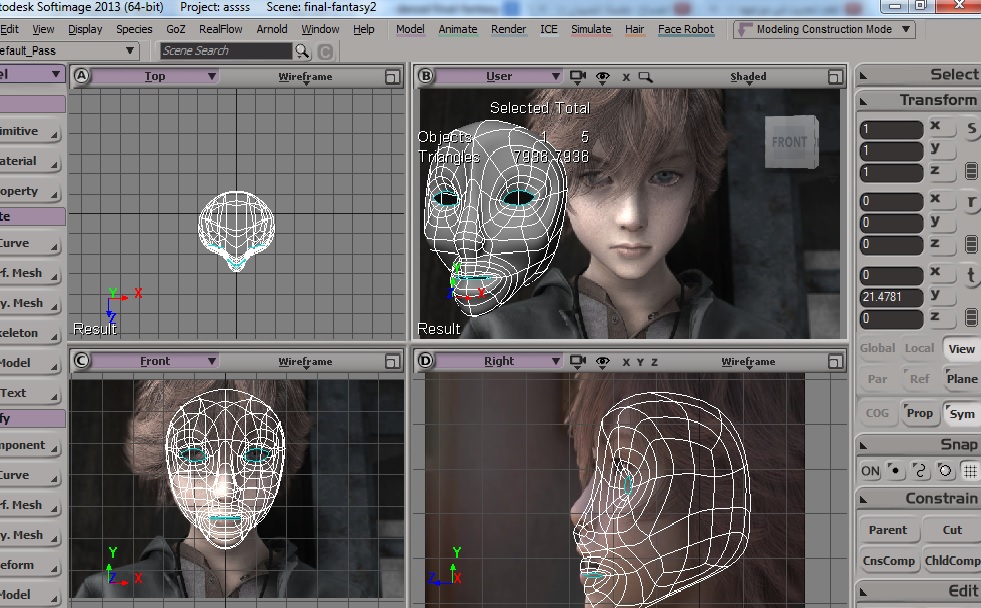981x608 pixels.
Task: Click the FRONT view cube in User viewport
Action: coord(790,142)
